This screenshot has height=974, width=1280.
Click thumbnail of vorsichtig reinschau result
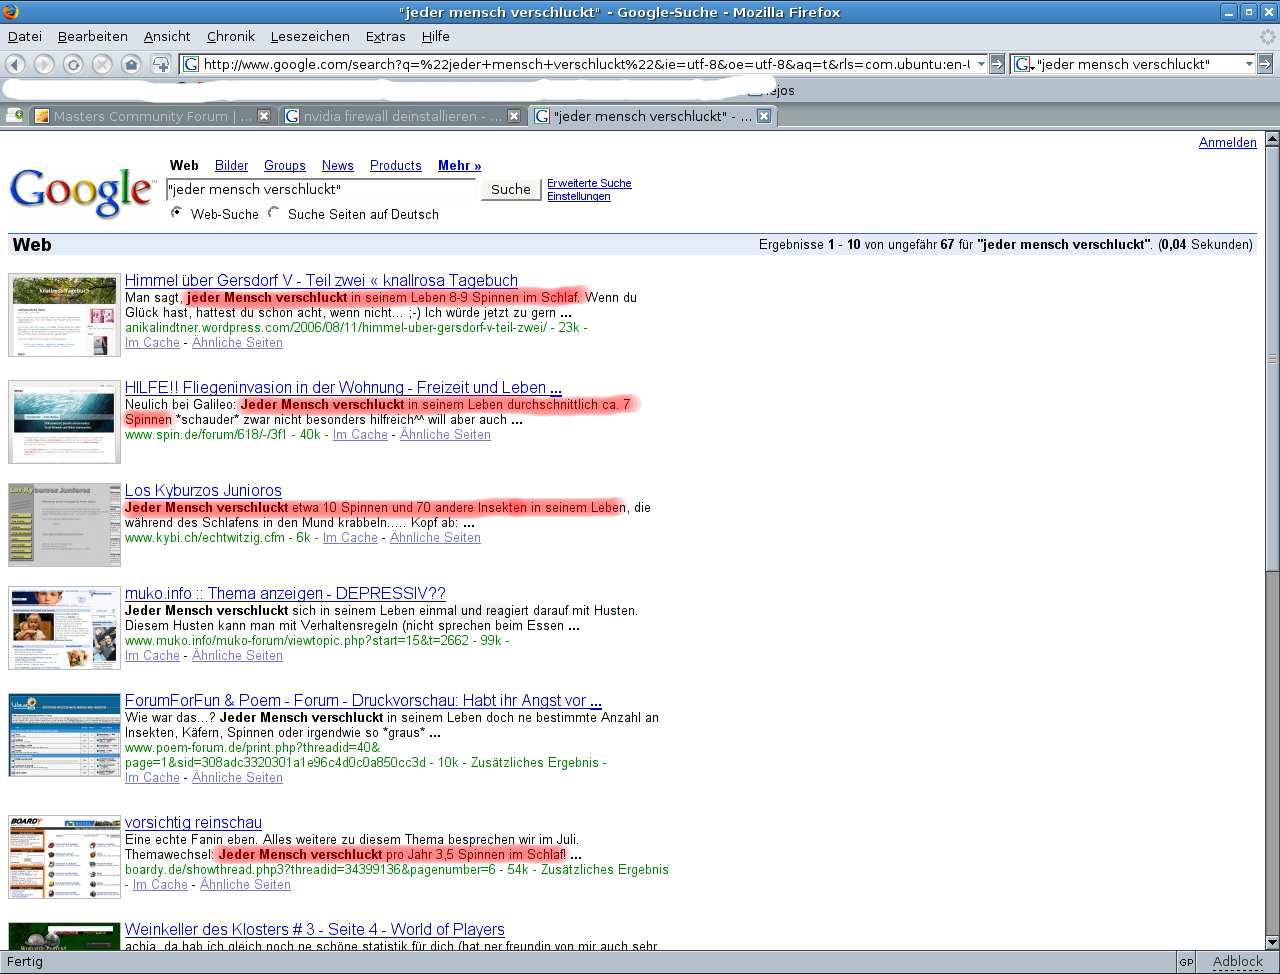click(64, 857)
